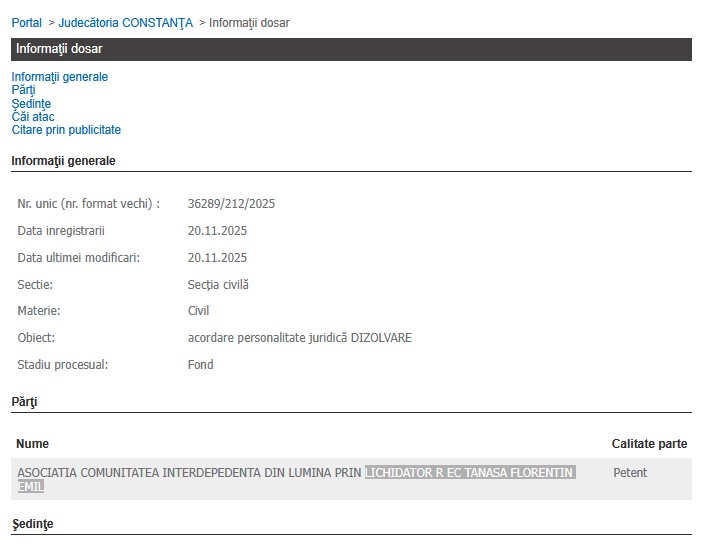Click the Data ultimei modificari date value
This screenshot has height=552, width=717.
[x=217, y=258]
